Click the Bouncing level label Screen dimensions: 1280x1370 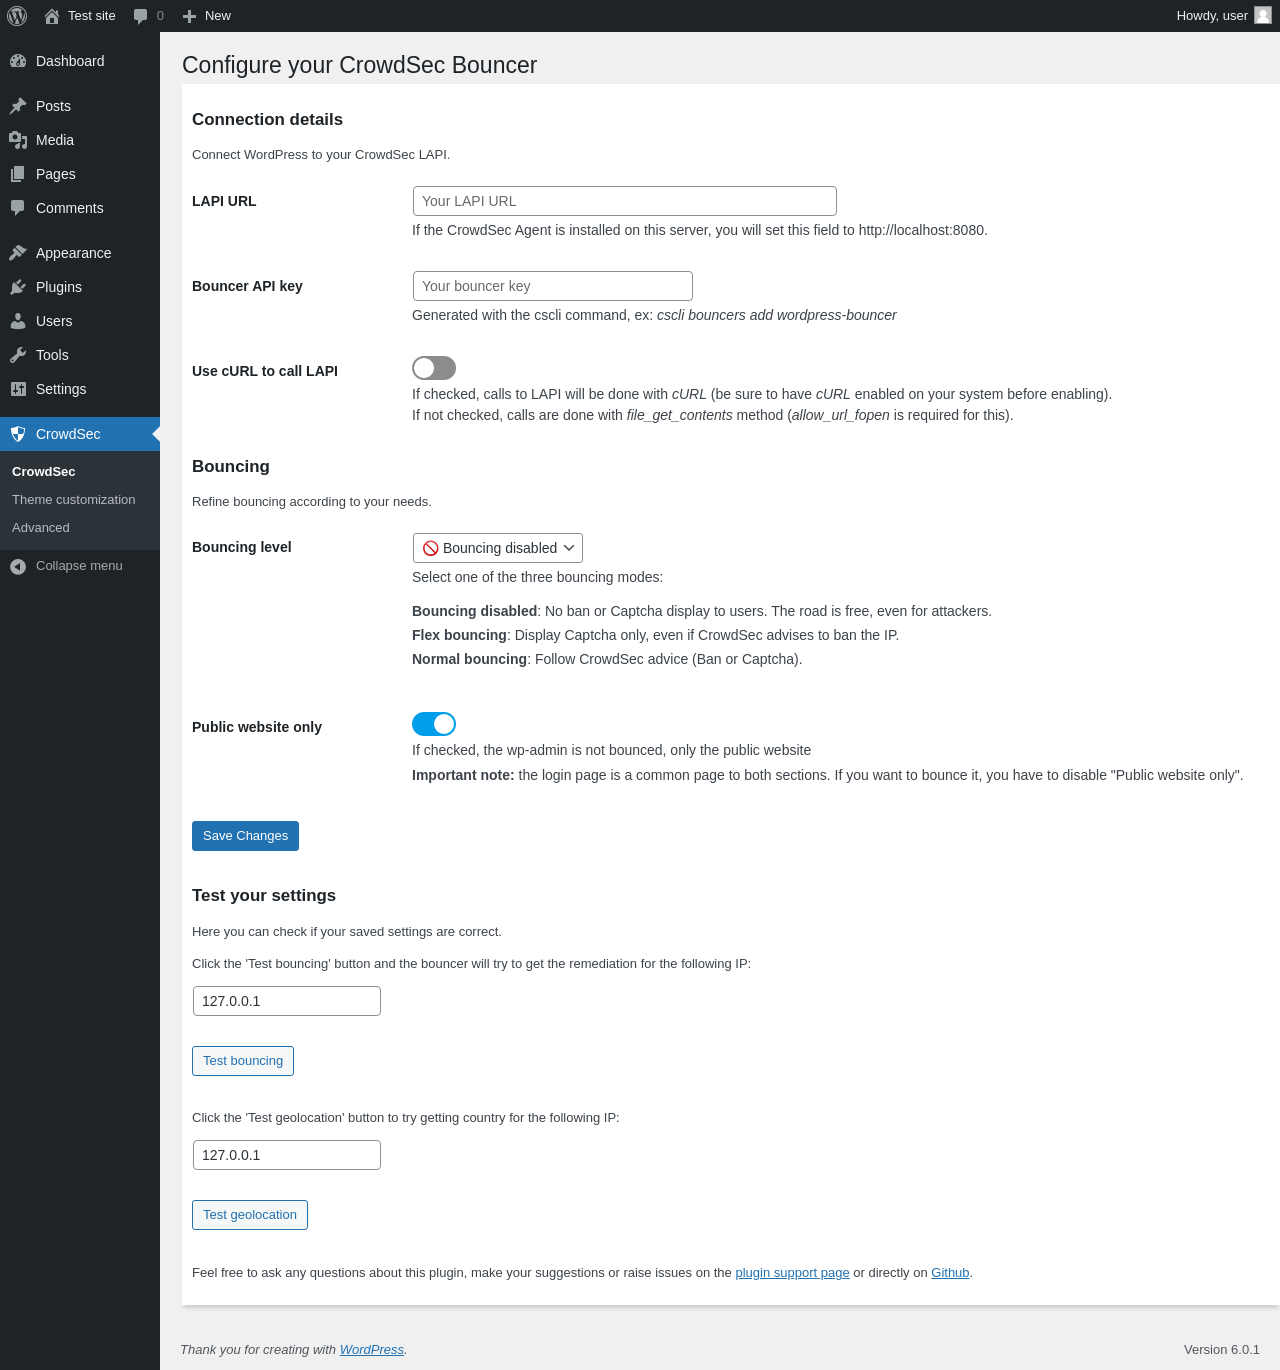[242, 547]
